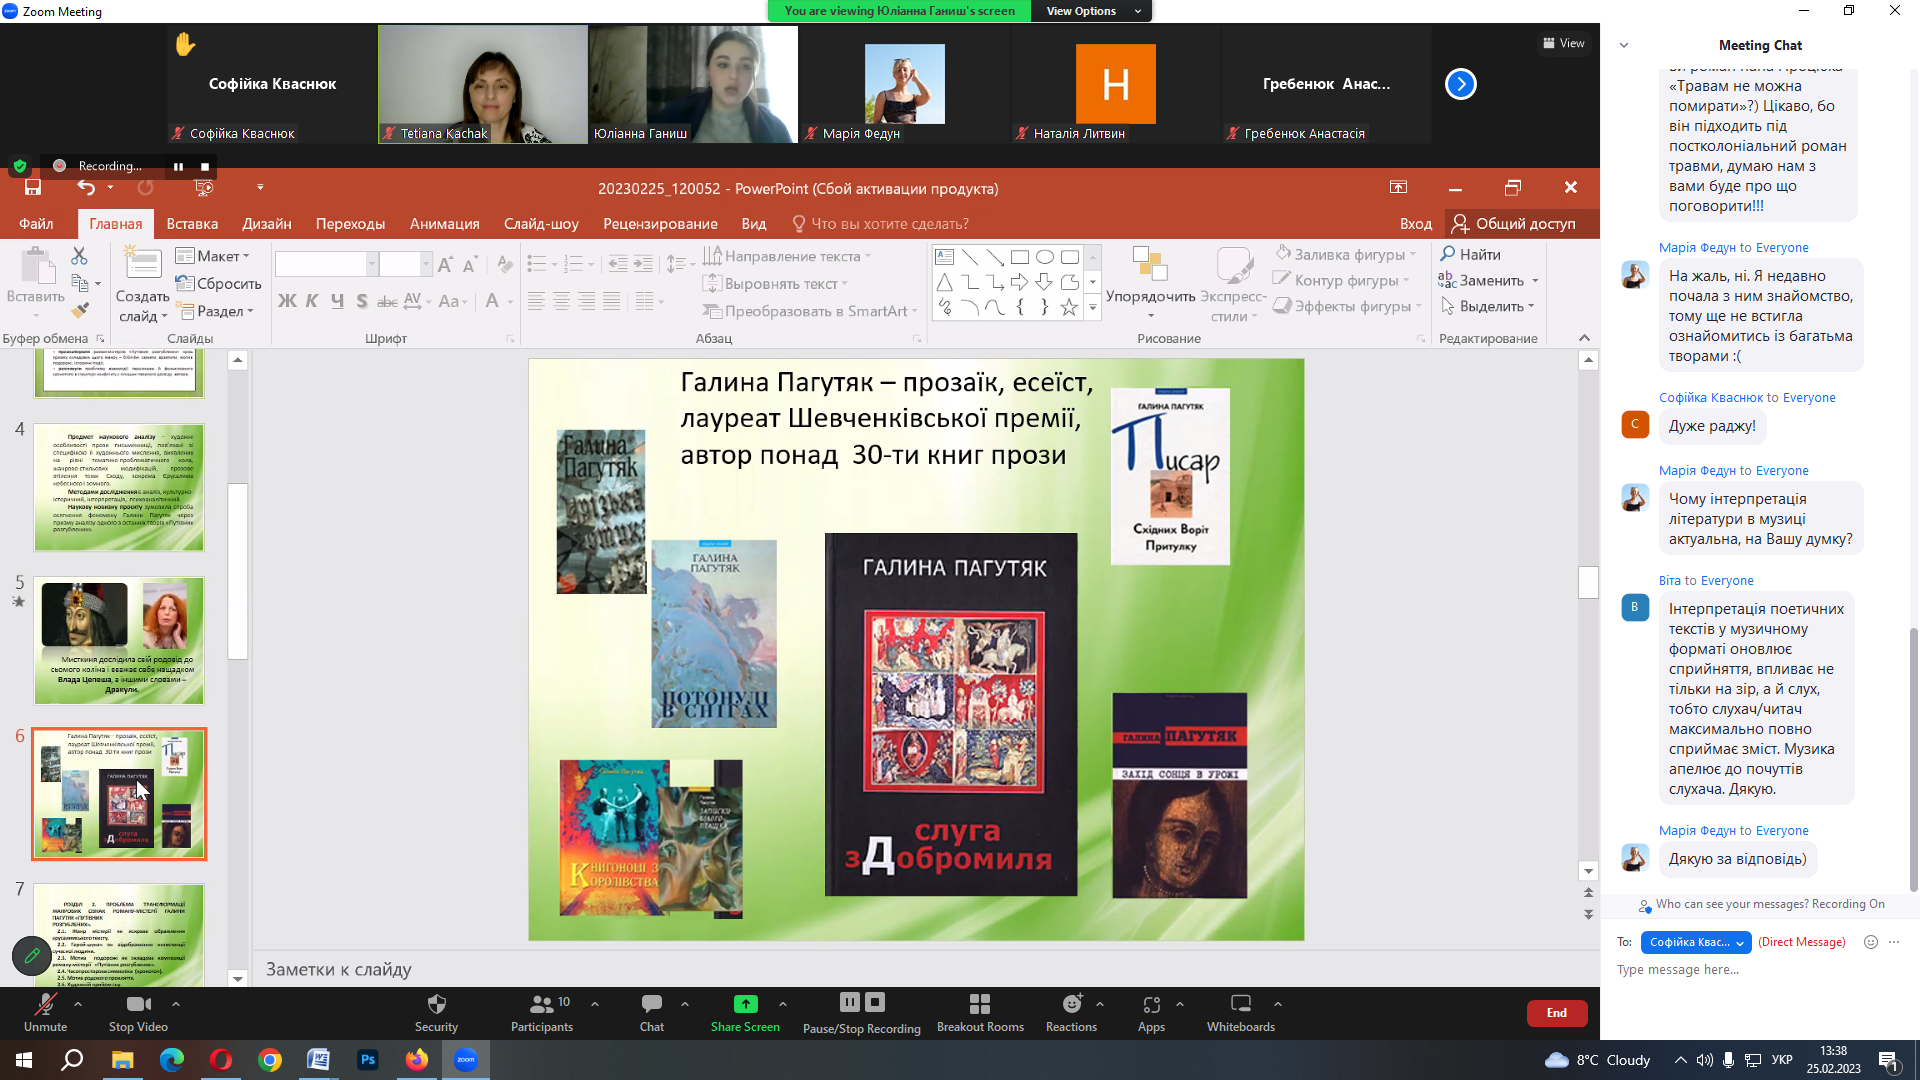Image resolution: width=1920 pixels, height=1080 pixels.
Task: Select the star shape in gallery
Action: tap(1069, 307)
